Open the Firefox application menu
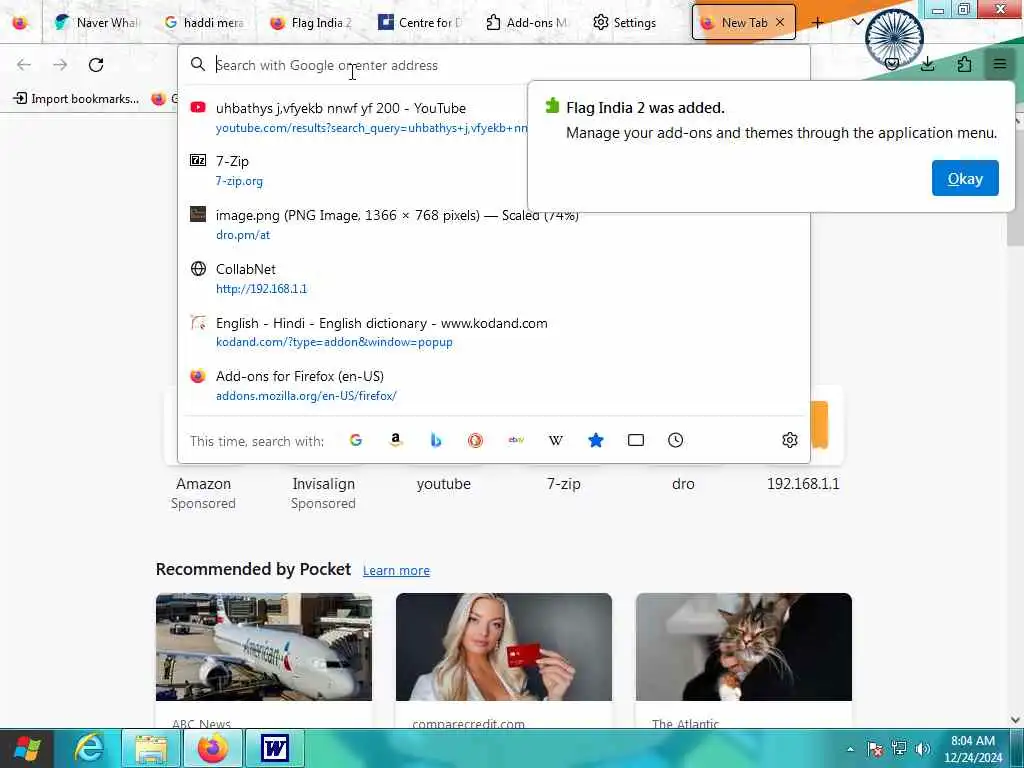Screen dimensions: 1024x768 coord(999,64)
